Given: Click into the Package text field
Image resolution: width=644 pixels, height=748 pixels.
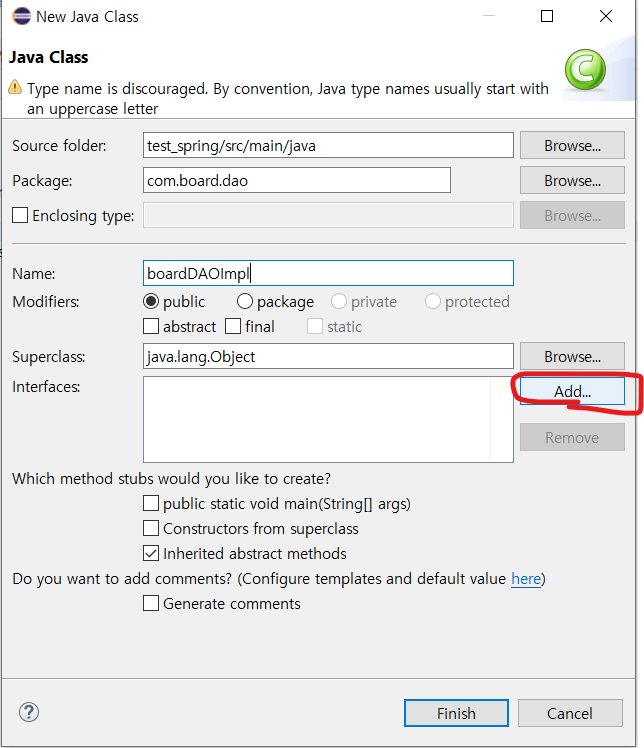Looking at the screenshot, I should point(297,180).
